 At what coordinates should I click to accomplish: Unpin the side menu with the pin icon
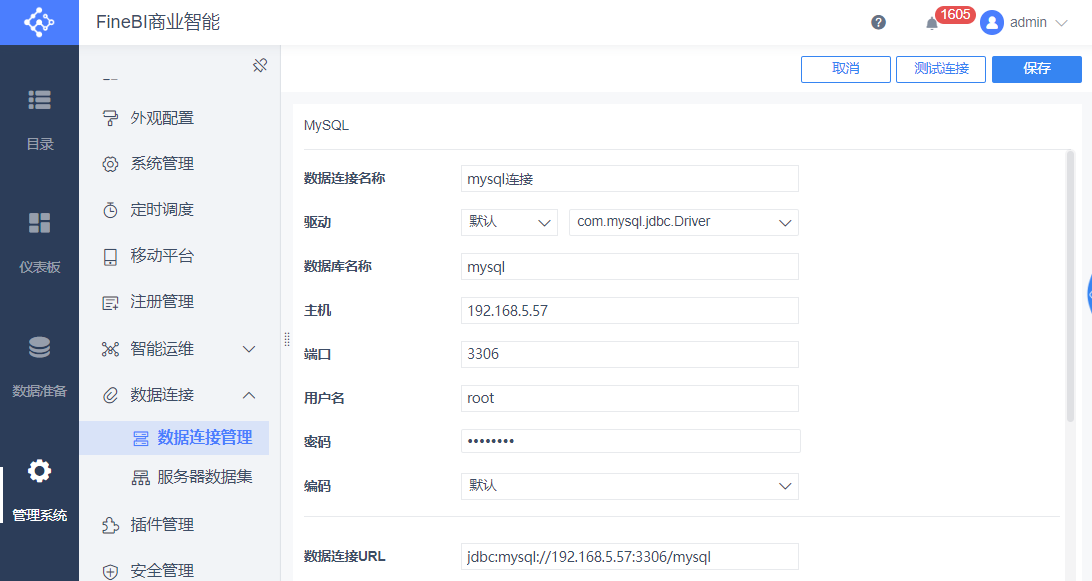pos(260,65)
